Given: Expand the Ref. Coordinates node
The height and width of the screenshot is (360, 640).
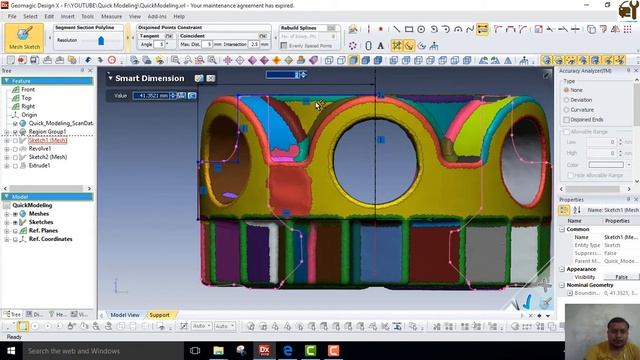Looking at the screenshot, I should tap(7, 240).
